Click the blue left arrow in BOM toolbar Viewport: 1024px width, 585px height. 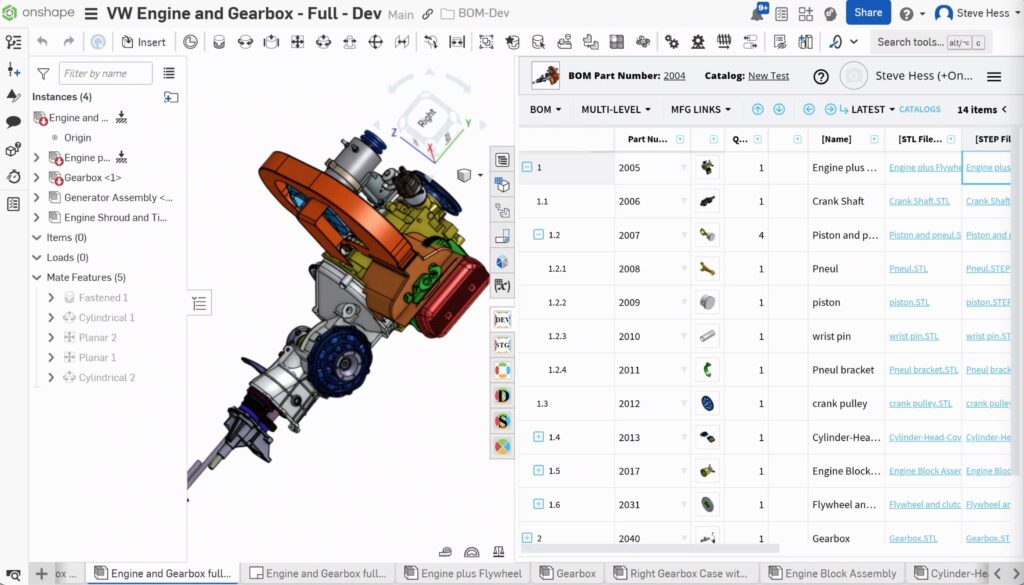click(x=808, y=110)
